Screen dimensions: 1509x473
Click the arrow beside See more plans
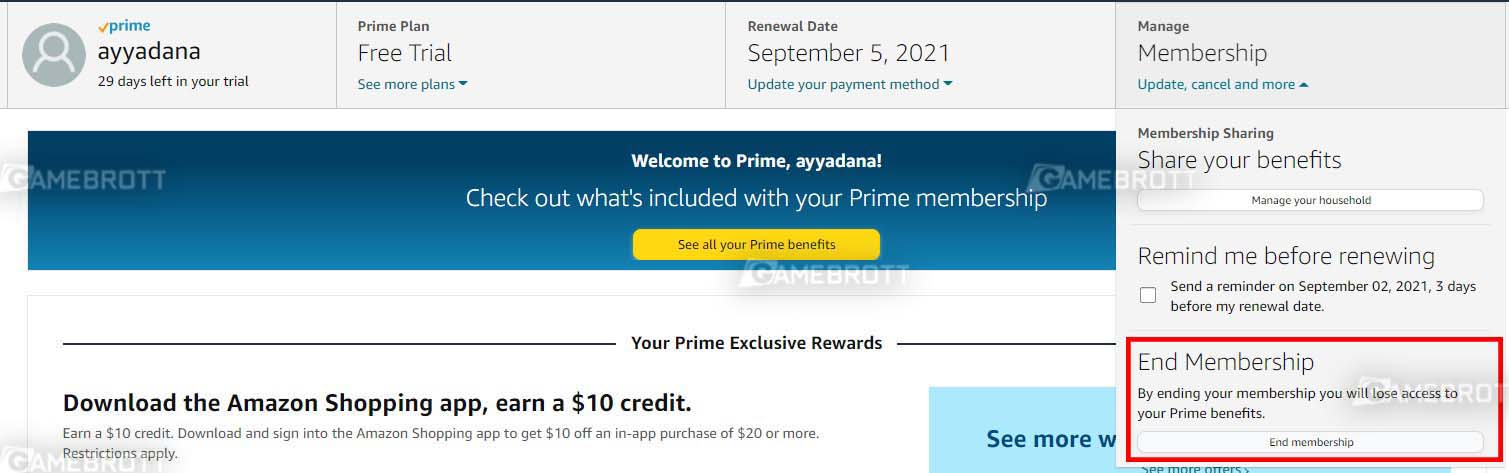tap(463, 84)
